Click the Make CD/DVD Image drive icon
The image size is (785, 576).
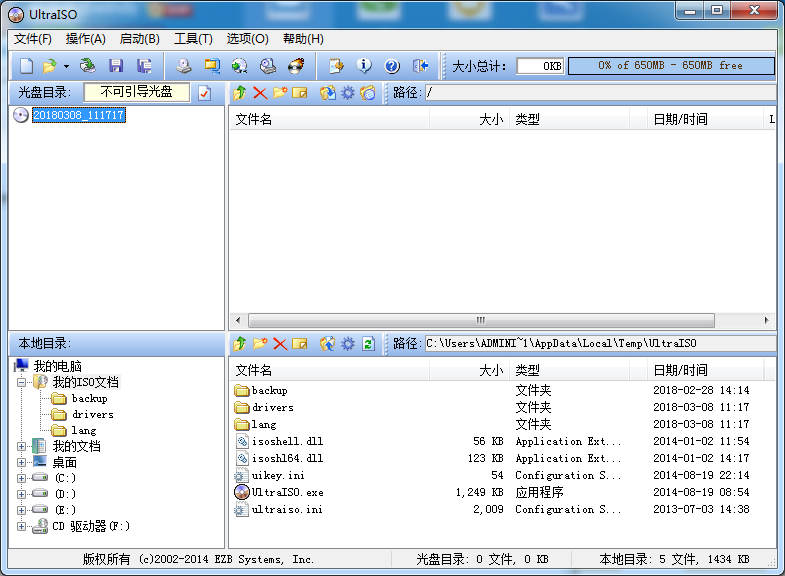click(184, 66)
